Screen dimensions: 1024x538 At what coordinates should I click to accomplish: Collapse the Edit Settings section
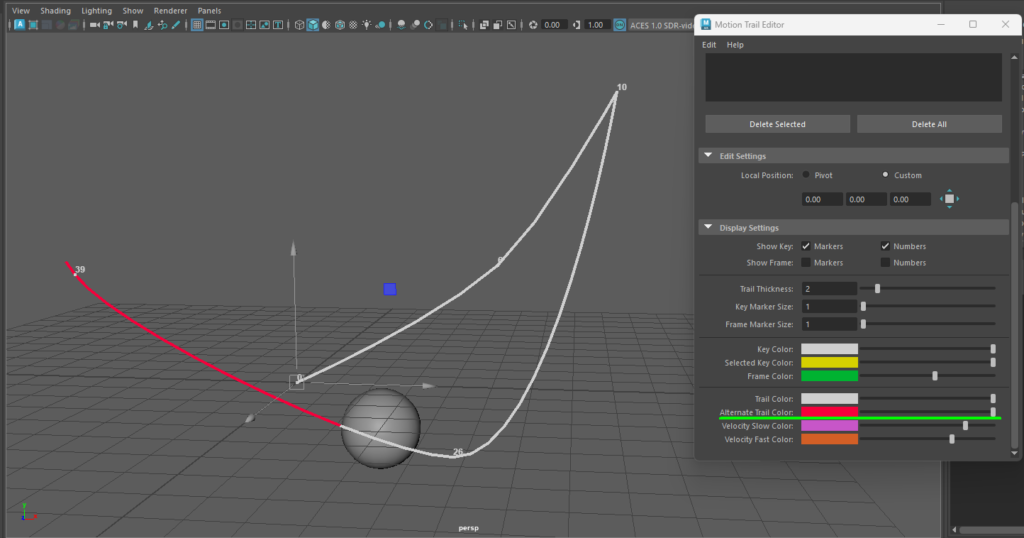tap(708, 156)
